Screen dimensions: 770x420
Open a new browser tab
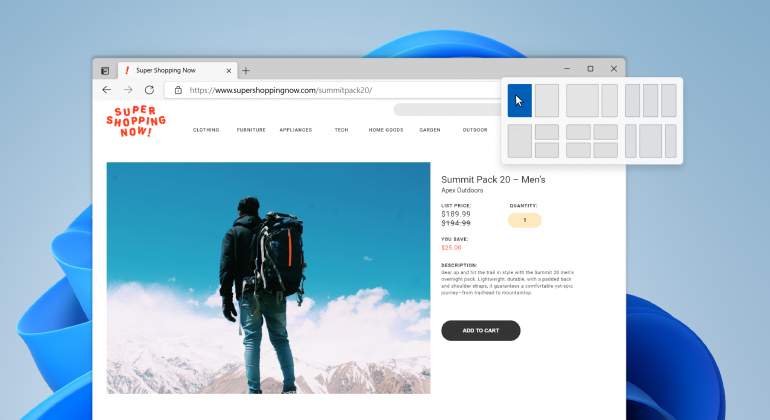(x=246, y=71)
